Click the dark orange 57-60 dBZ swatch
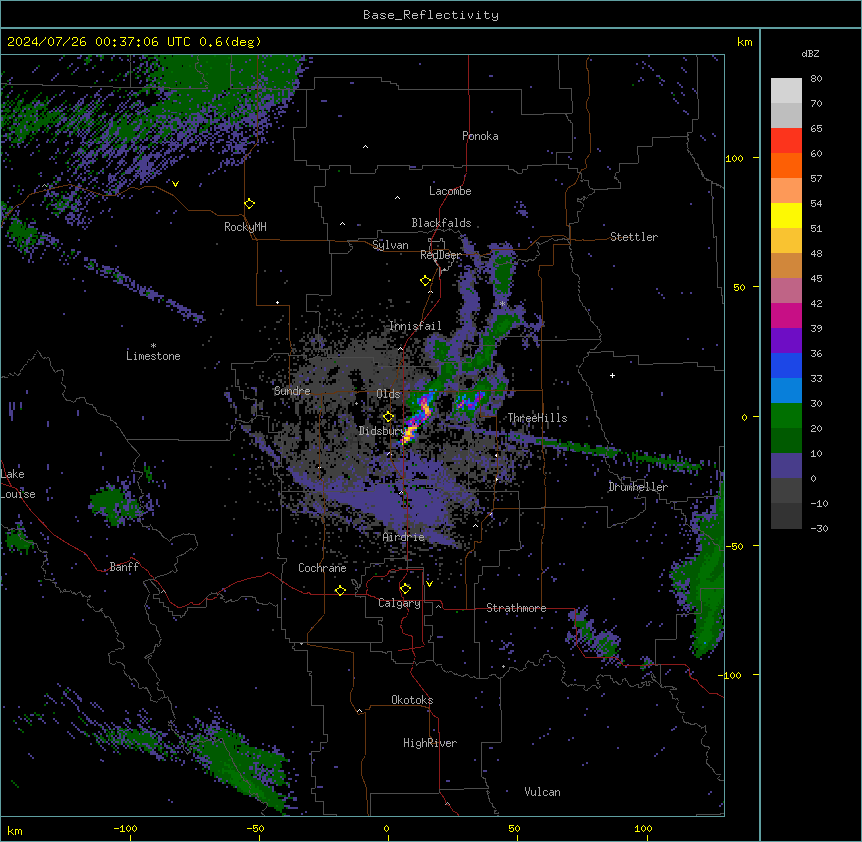The width and height of the screenshot is (862, 842). [x=786, y=165]
